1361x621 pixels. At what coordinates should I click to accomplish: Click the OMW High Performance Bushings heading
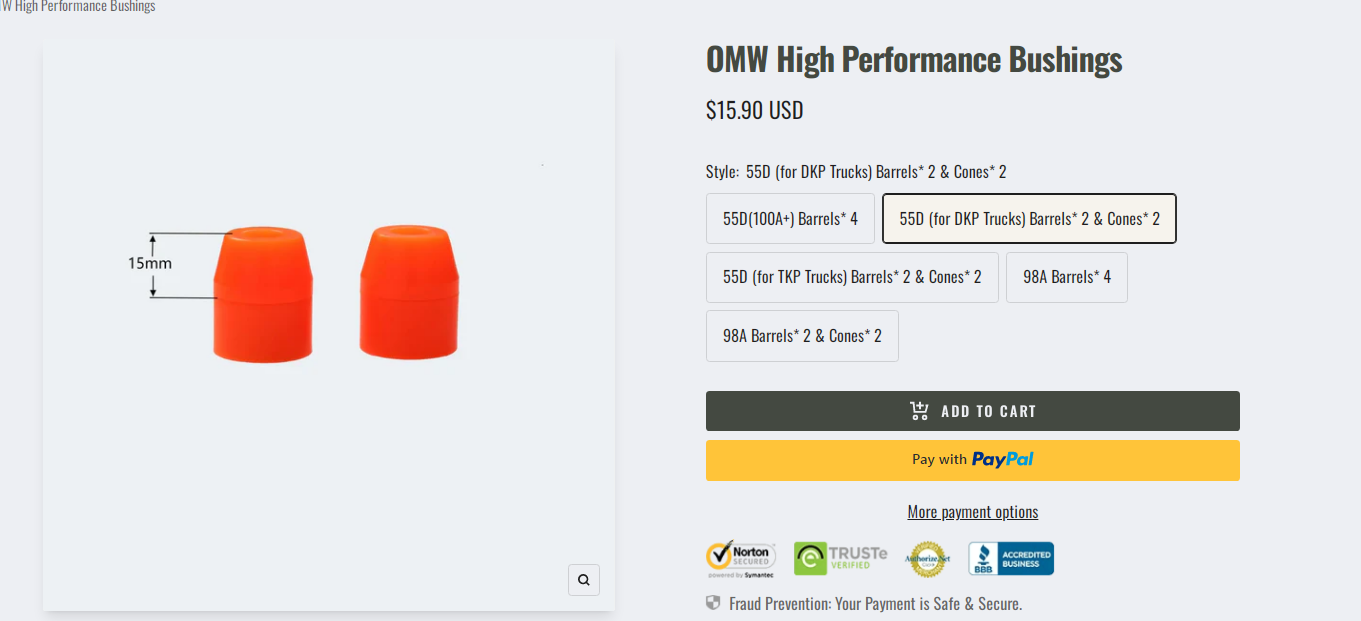pos(914,60)
